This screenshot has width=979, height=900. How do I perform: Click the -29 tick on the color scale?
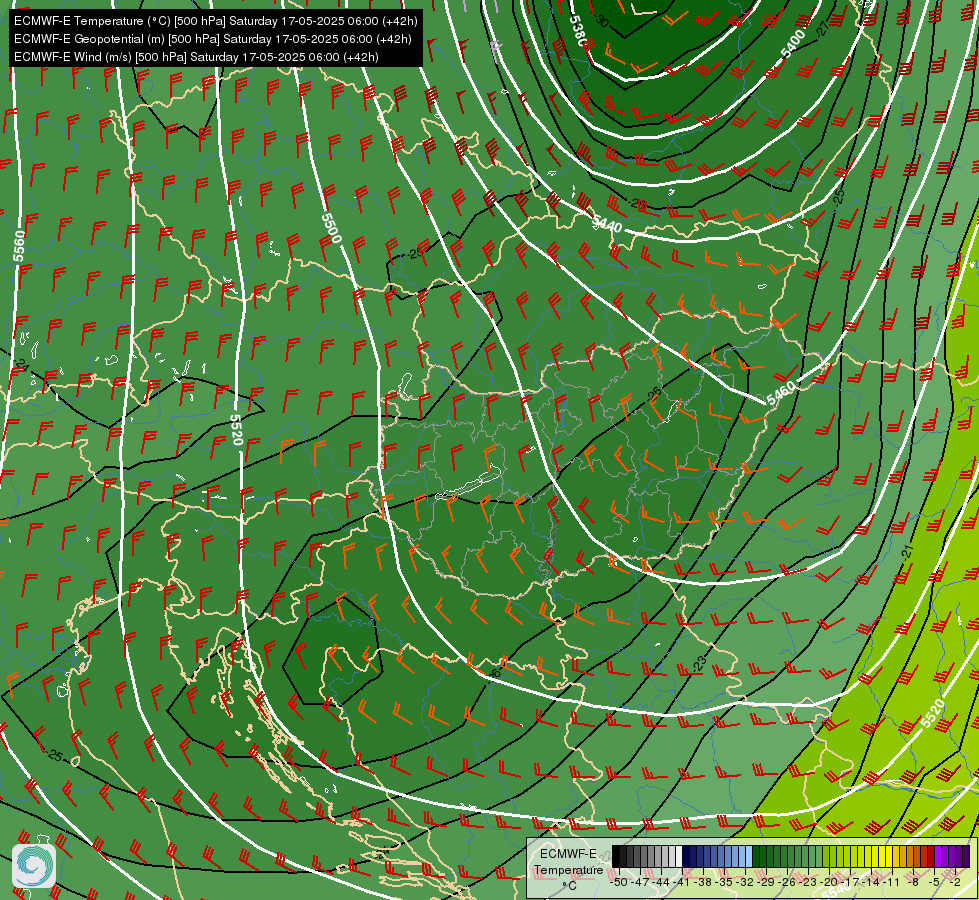tap(766, 882)
